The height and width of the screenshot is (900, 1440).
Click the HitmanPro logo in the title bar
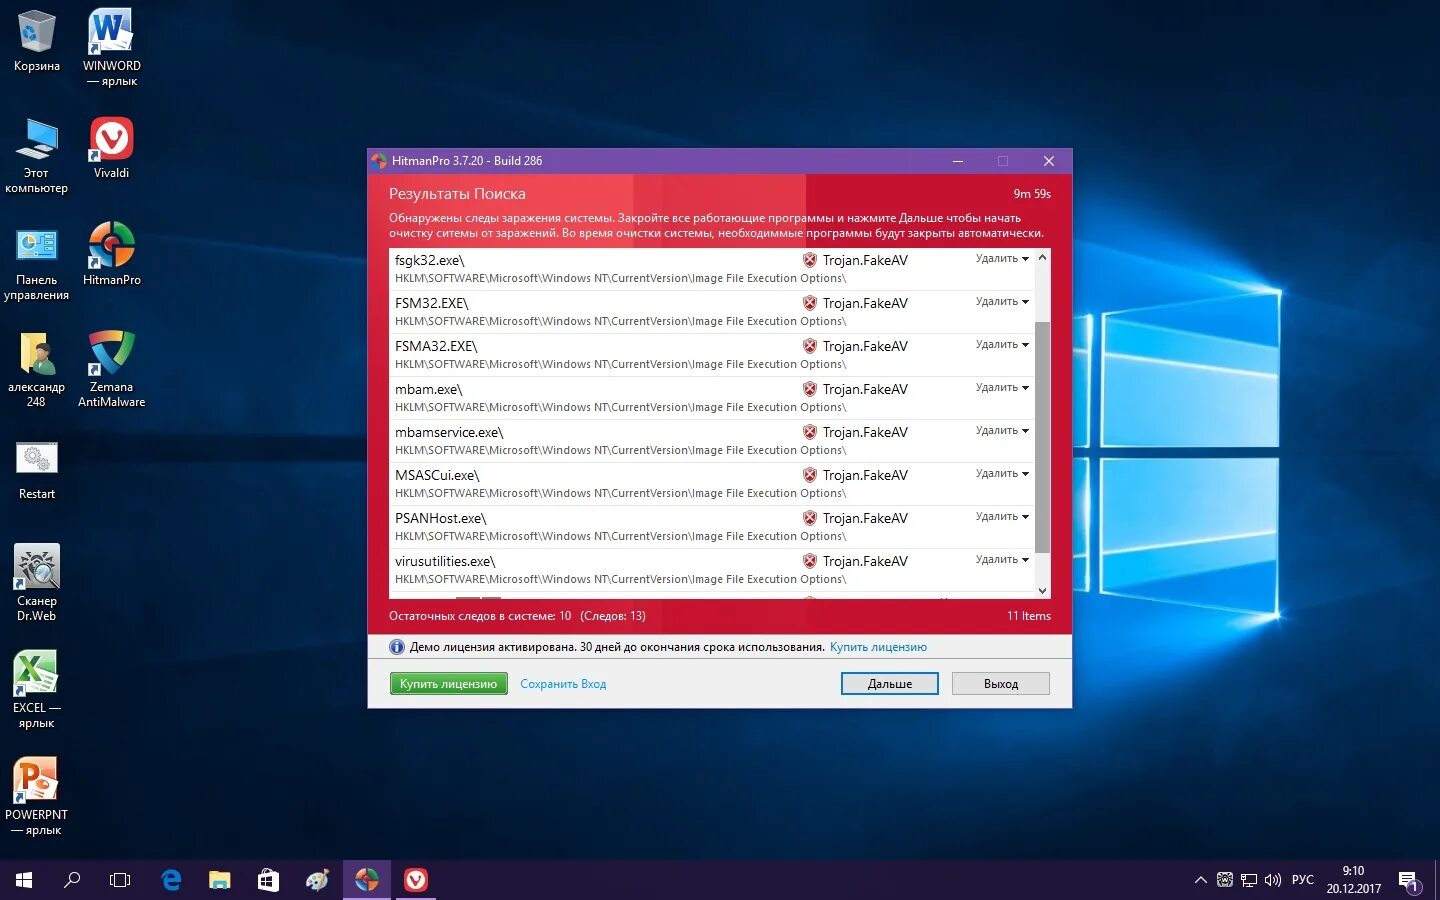click(379, 161)
